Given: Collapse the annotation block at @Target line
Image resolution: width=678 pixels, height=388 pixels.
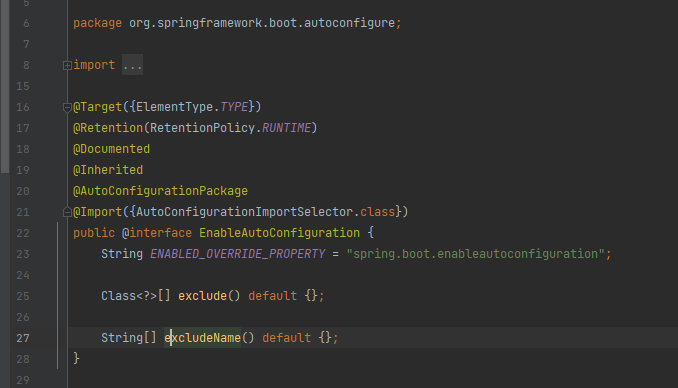Looking at the screenshot, I should [x=67, y=107].
